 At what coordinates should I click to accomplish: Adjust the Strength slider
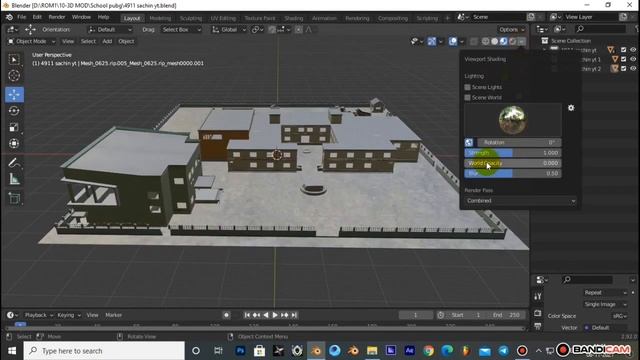(513, 153)
